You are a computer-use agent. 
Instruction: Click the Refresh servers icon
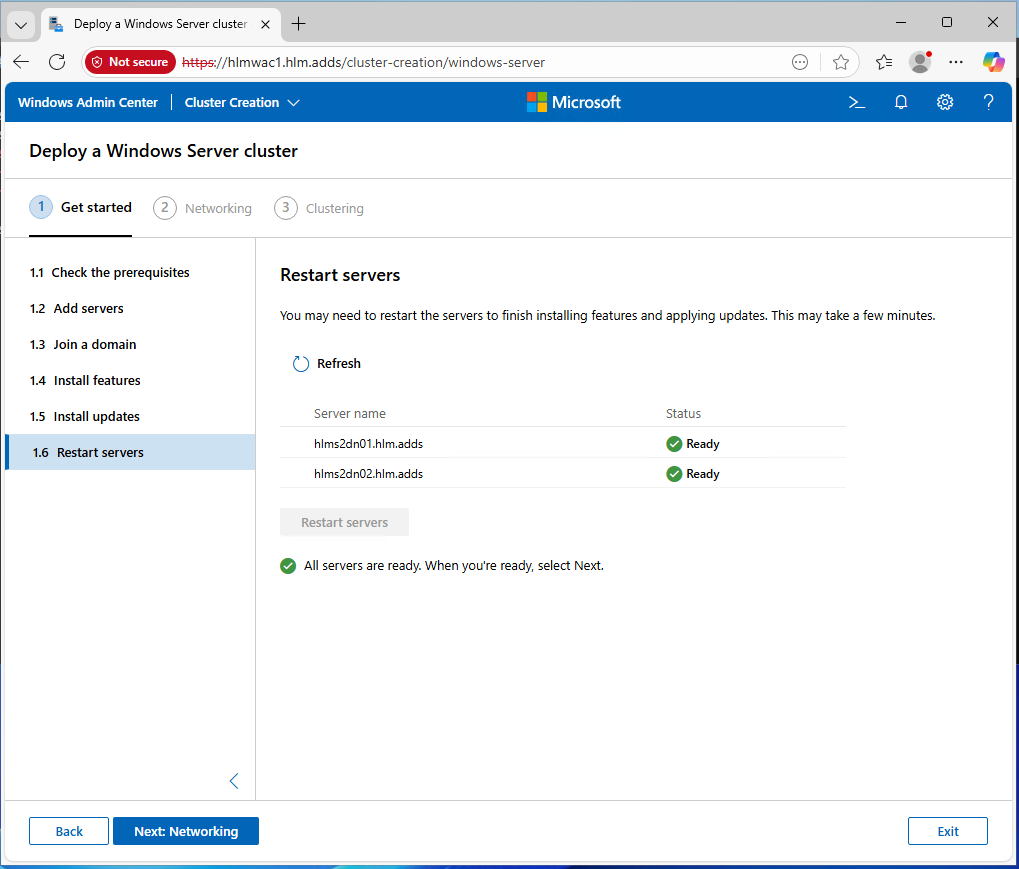tap(301, 364)
